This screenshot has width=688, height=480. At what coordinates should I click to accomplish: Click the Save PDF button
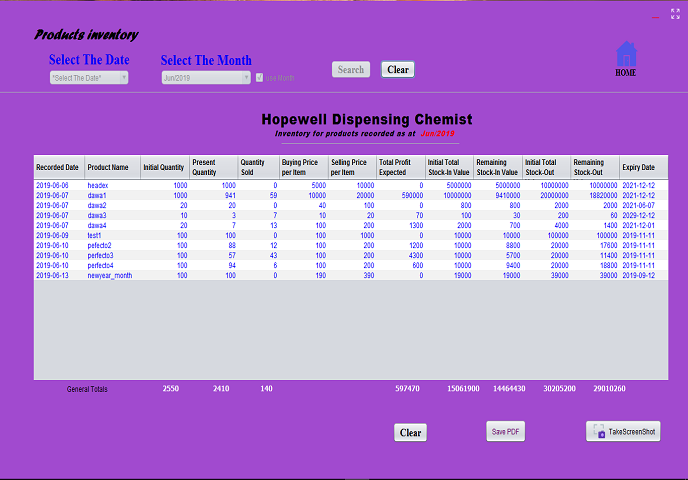pos(505,432)
